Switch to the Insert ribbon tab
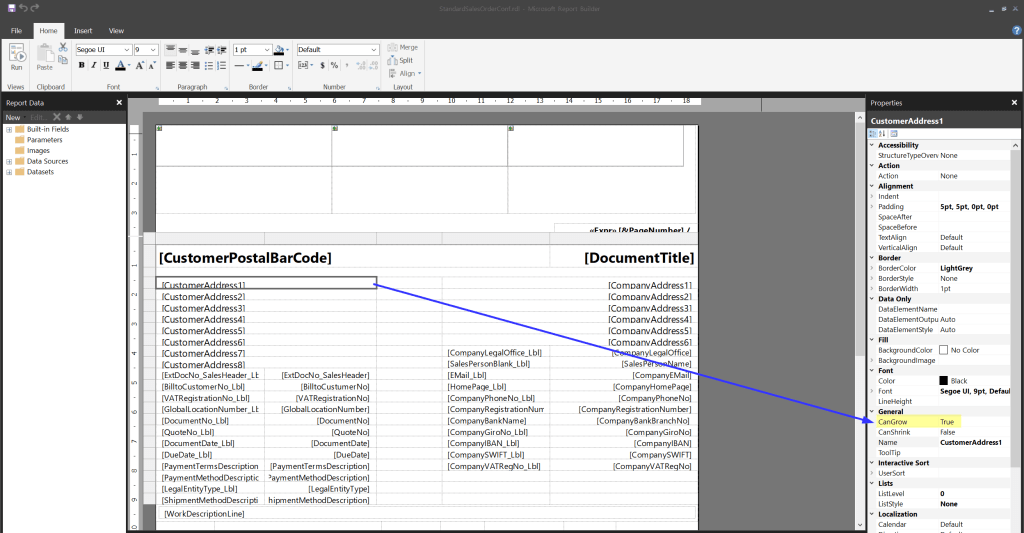1024x533 pixels. (x=83, y=31)
